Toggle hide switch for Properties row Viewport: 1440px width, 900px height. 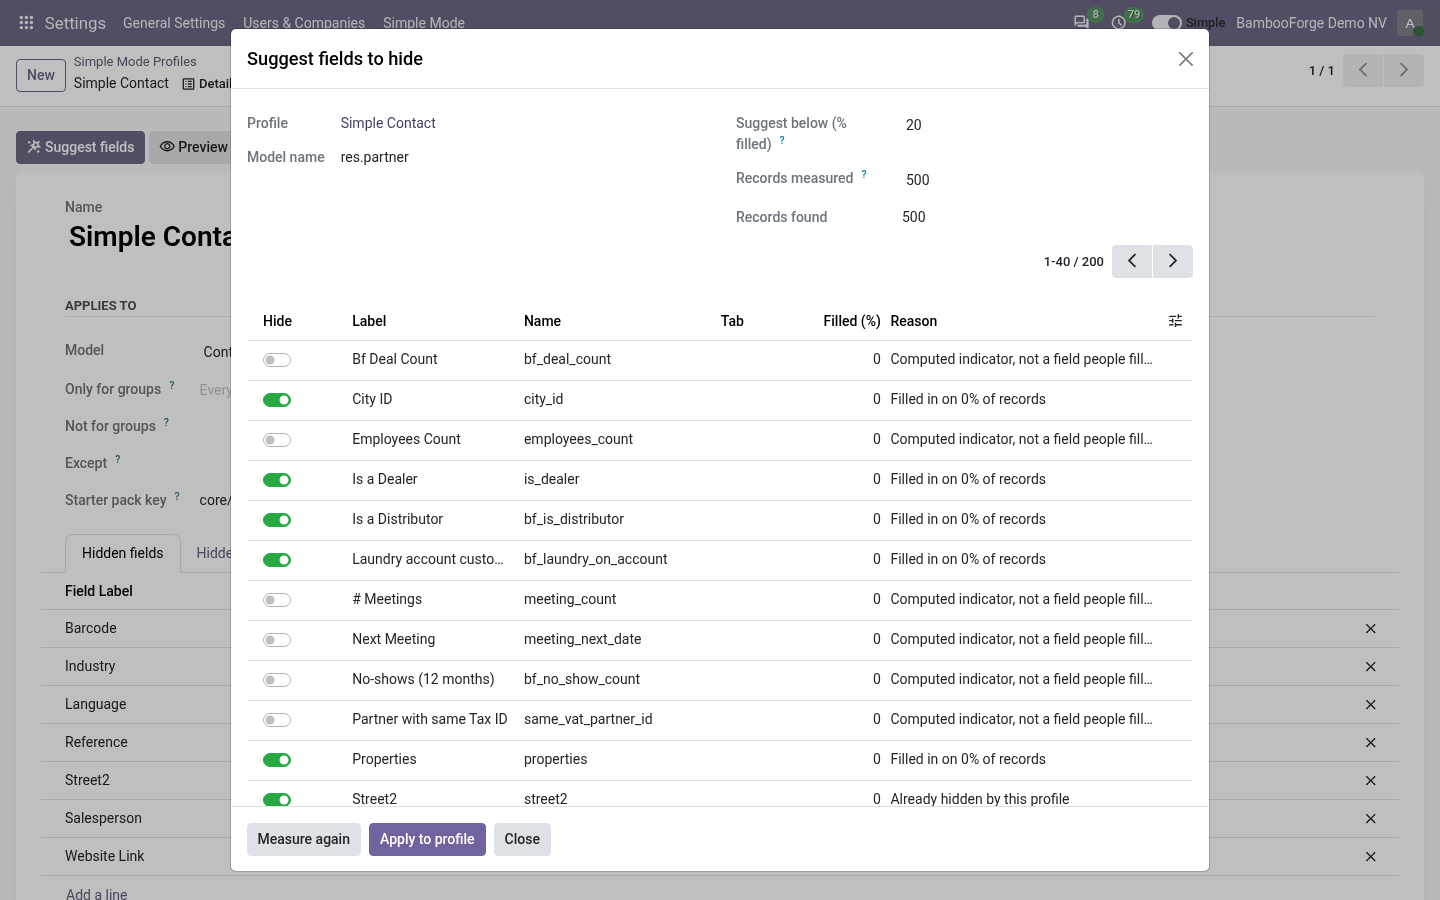point(277,760)
